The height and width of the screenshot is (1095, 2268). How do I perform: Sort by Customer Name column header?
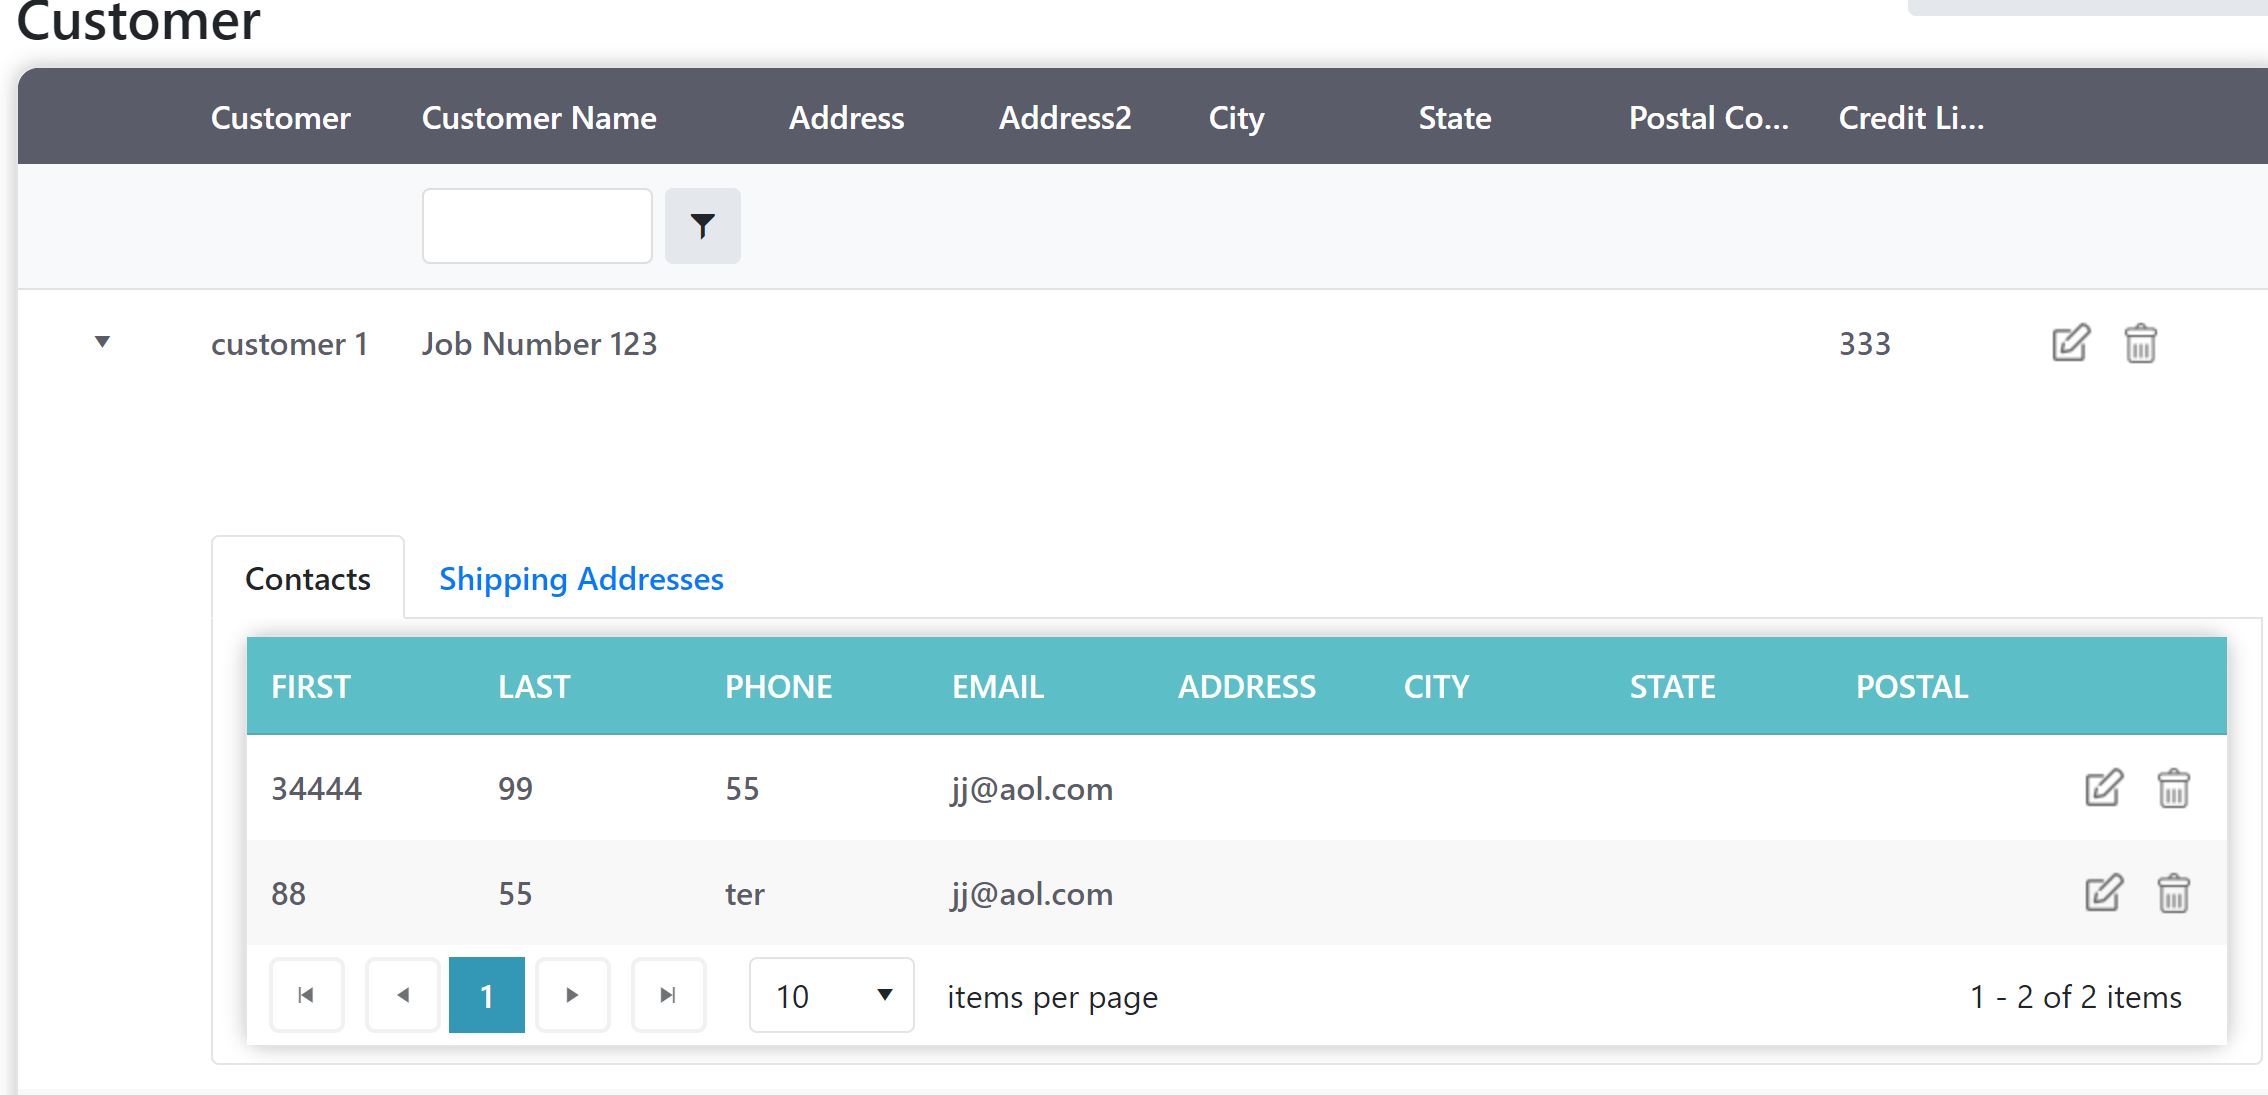pyautogui.click(x=539, y=118)
